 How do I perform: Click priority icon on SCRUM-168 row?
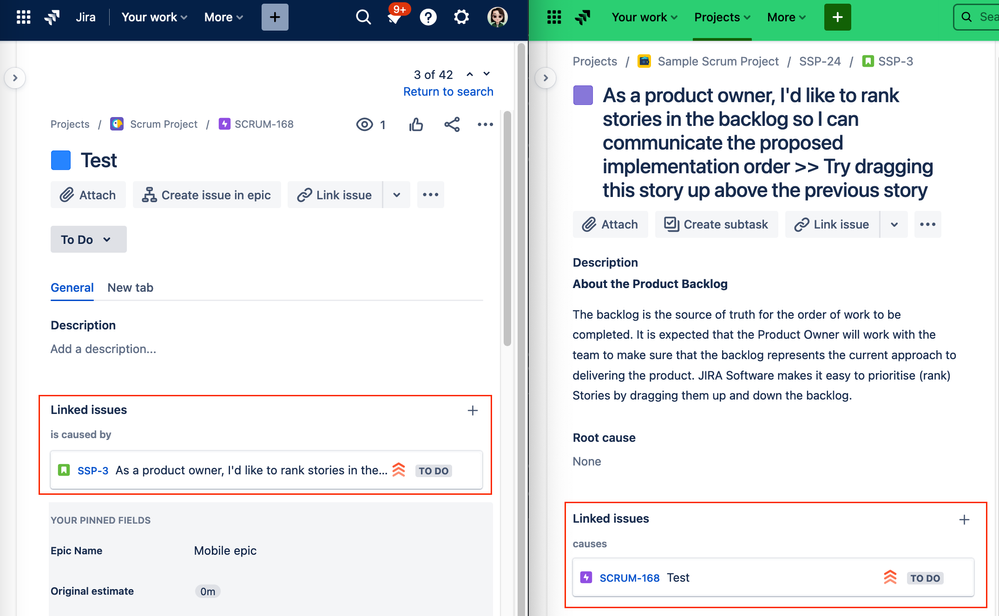pyautogui.click(x=890, y=577)
